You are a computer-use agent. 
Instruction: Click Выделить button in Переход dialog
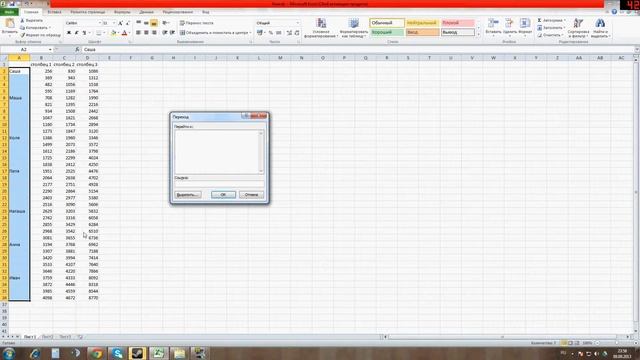(x=188, y=195)
